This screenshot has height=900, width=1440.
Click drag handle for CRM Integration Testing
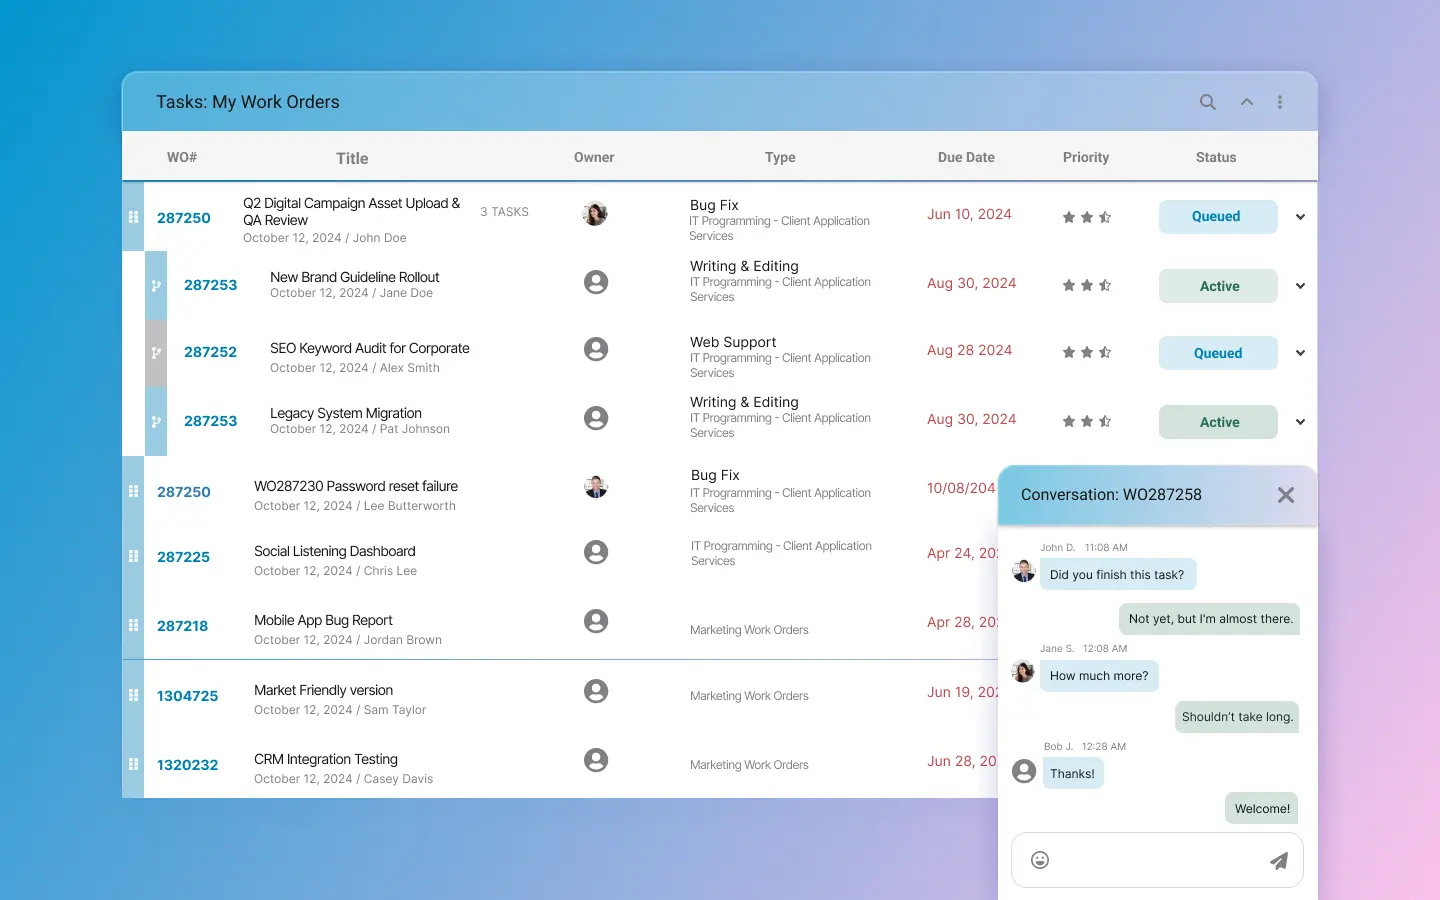(x=133, y=764)
